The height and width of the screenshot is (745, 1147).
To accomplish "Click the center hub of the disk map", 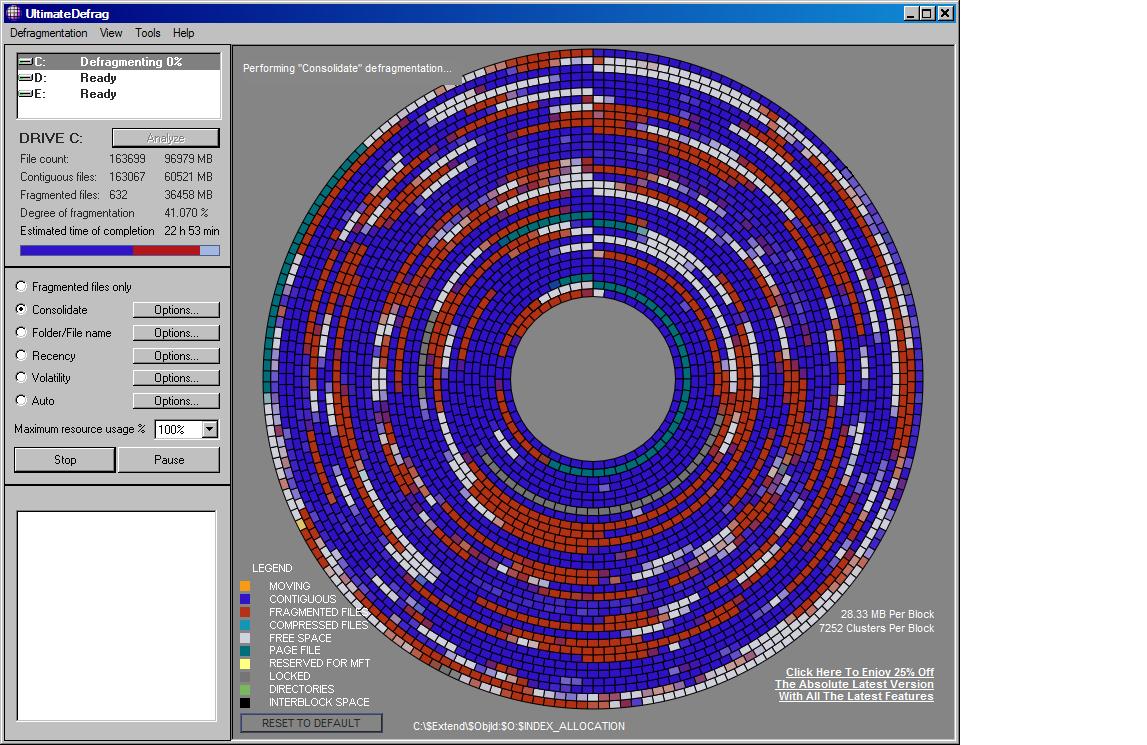I will tap(593, 378).
